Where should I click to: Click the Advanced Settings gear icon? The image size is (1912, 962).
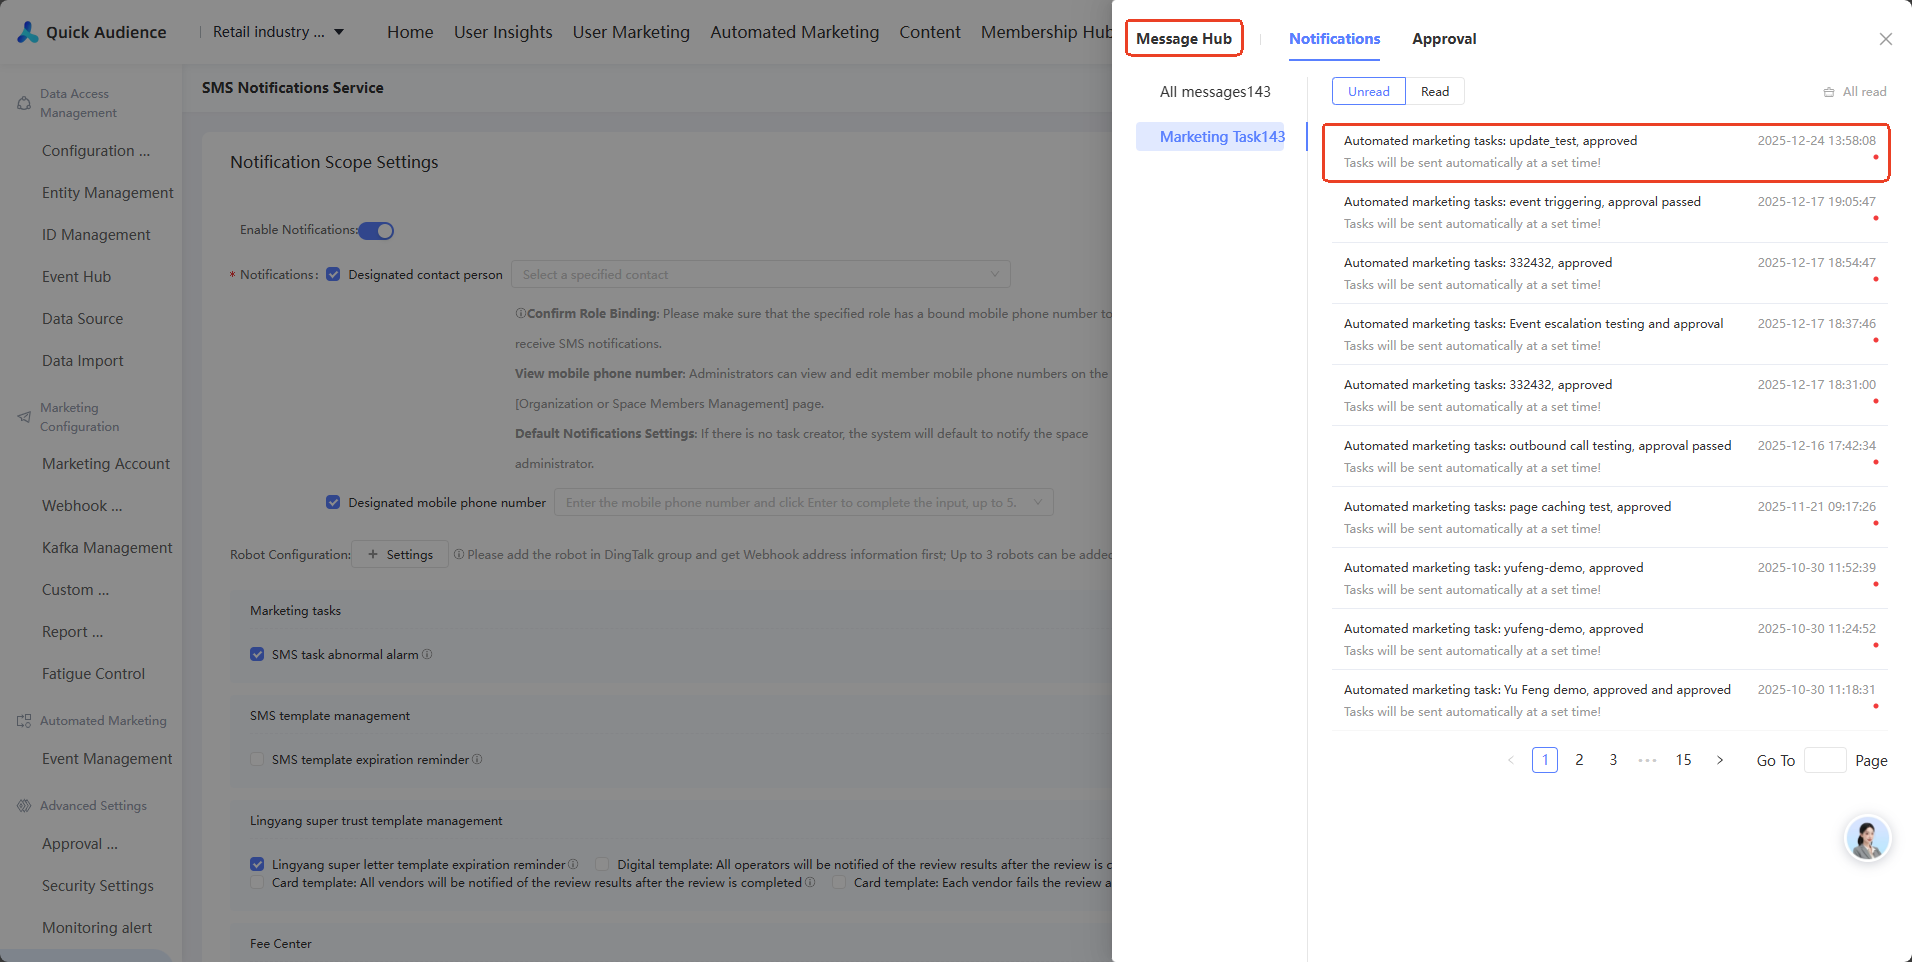coord(24,806)
